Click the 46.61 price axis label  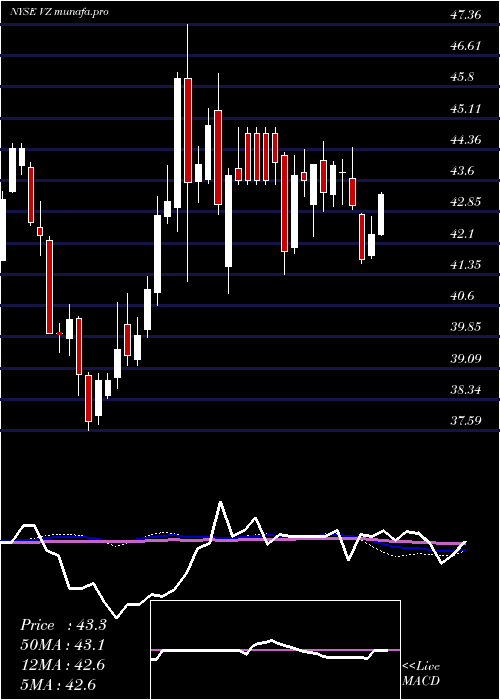pos(465,46)
